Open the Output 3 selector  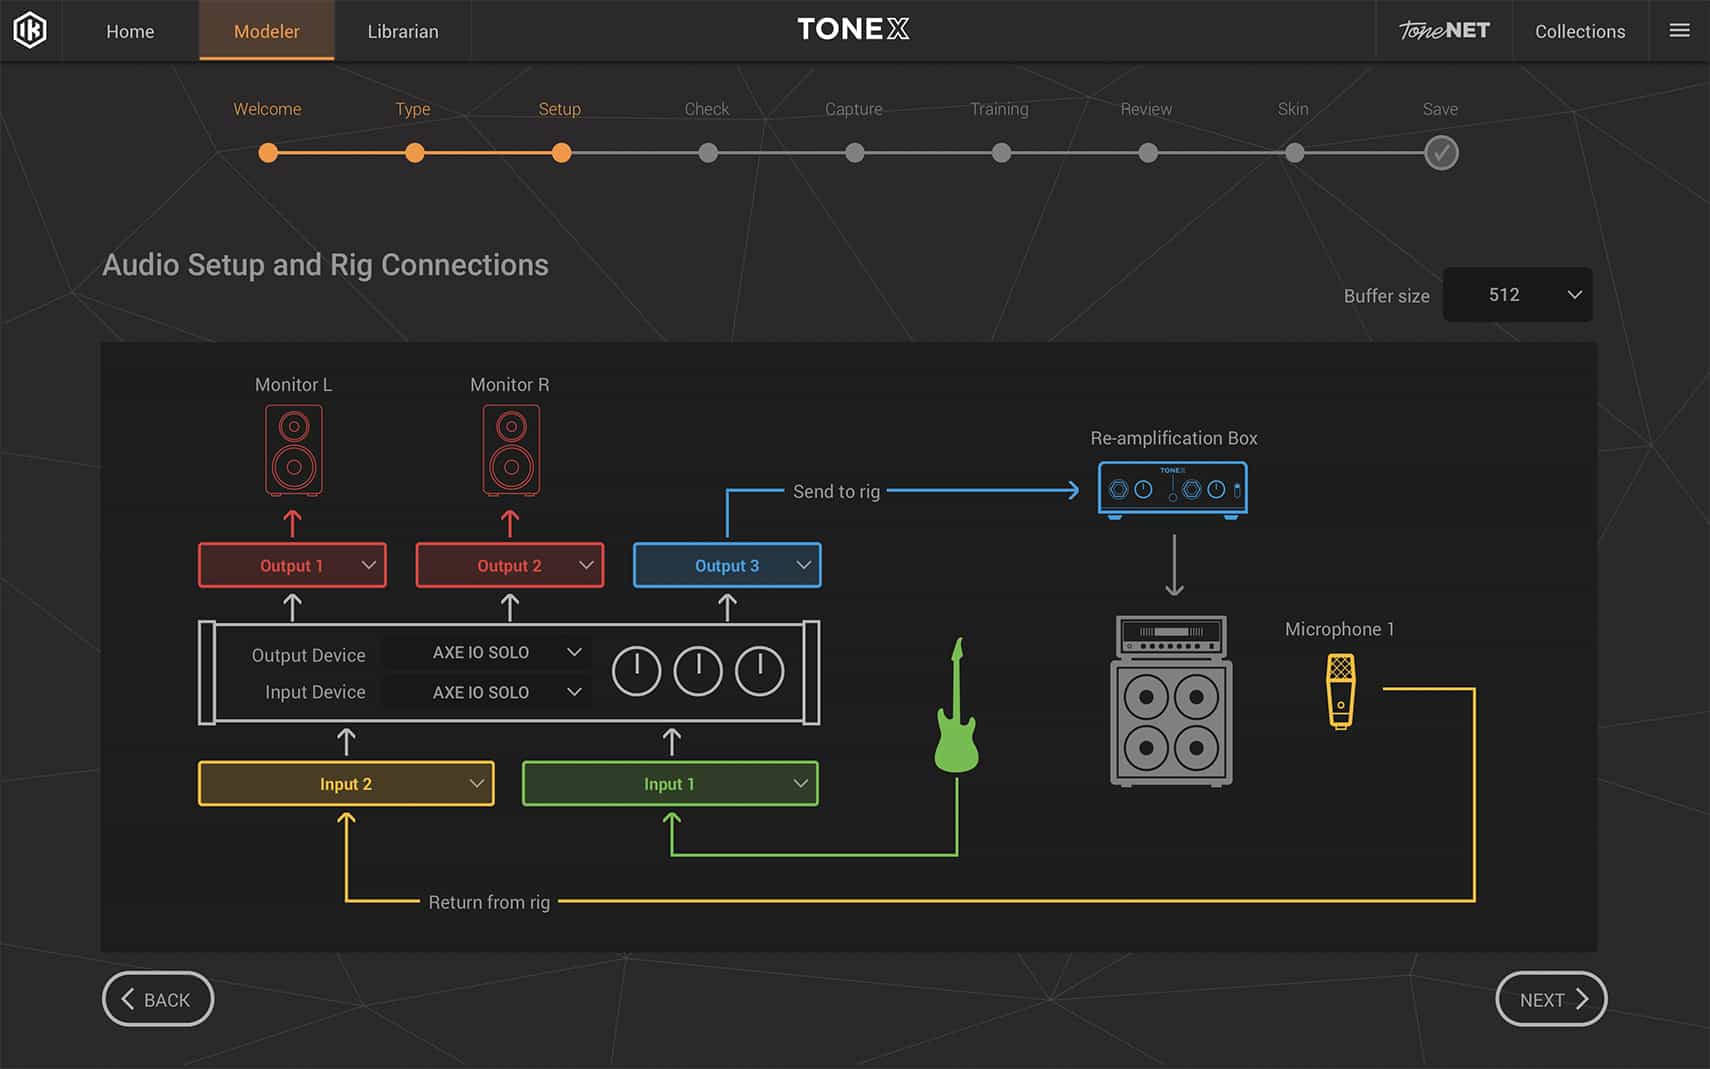(726, 565)
